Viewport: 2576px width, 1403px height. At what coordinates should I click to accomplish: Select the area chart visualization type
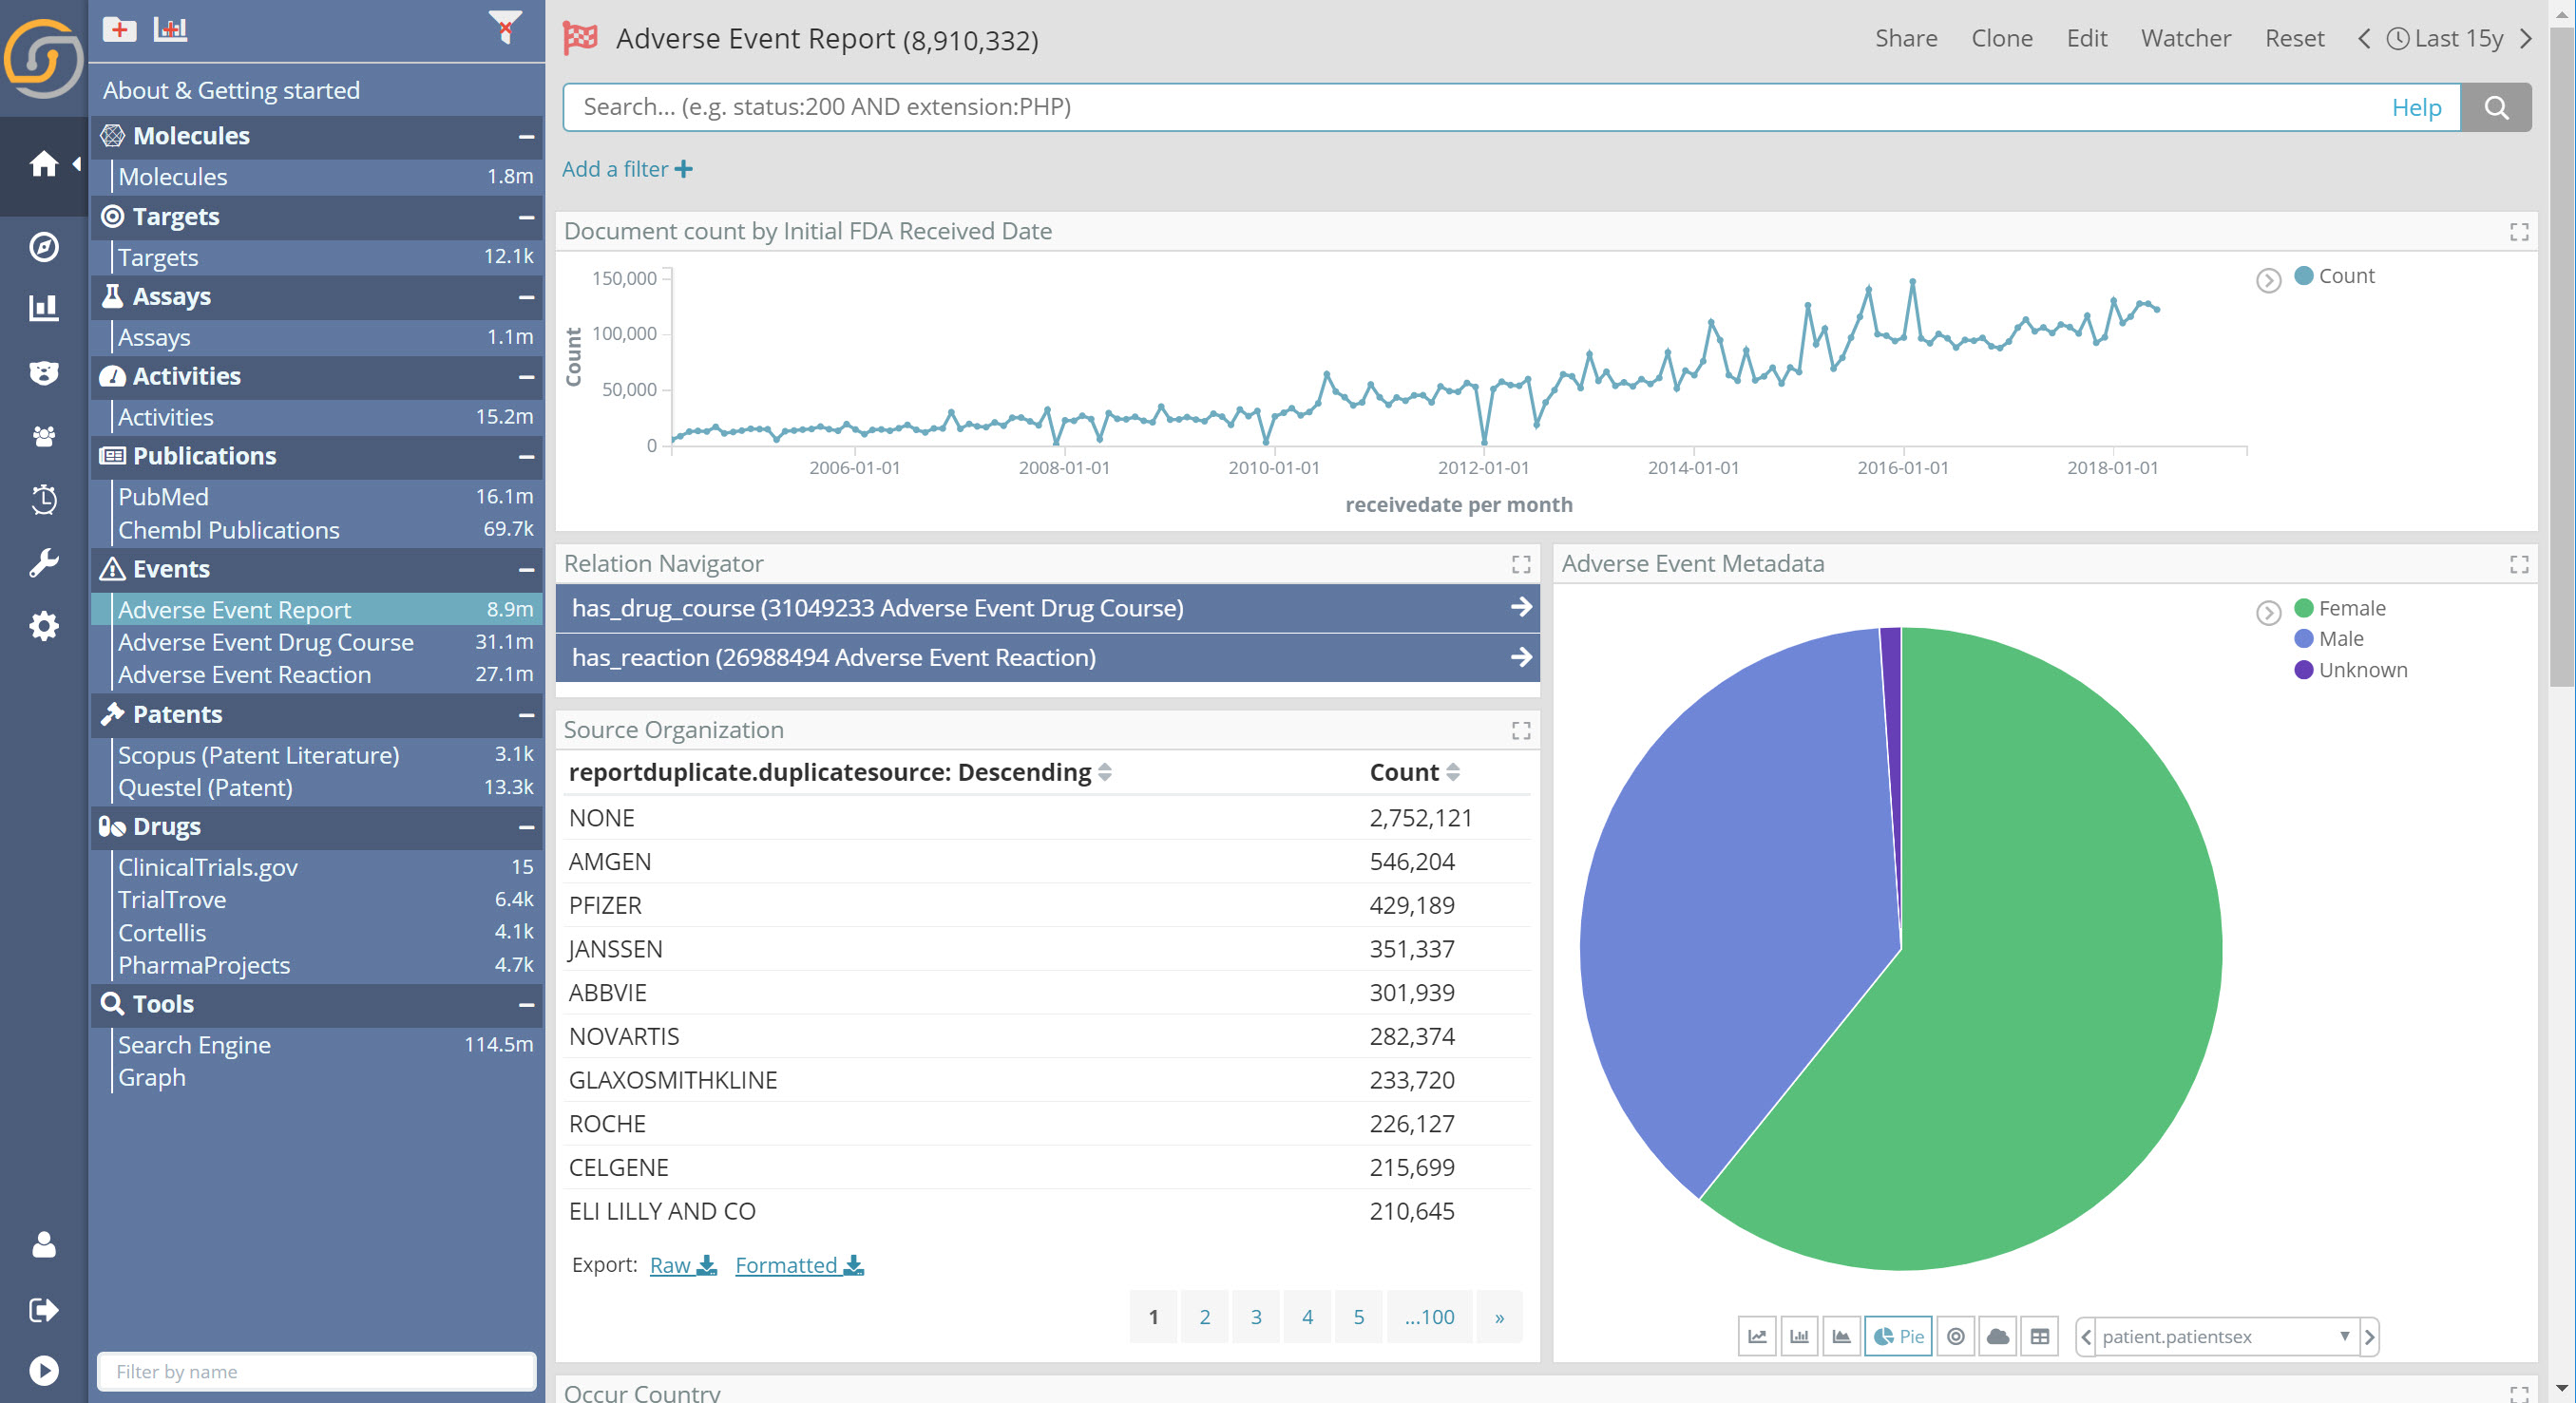[x=1842, y=1337]
